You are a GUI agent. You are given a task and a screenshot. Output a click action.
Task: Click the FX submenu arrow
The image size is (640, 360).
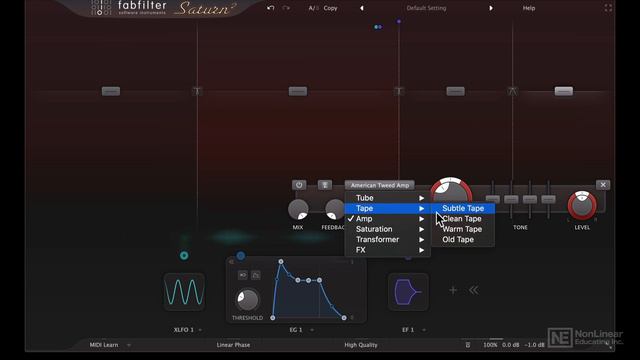point(421,250)
